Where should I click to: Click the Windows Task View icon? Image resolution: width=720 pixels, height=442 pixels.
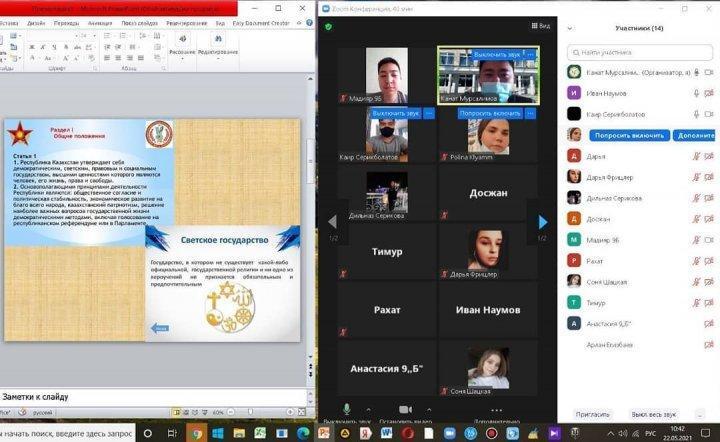coord(172,433)
